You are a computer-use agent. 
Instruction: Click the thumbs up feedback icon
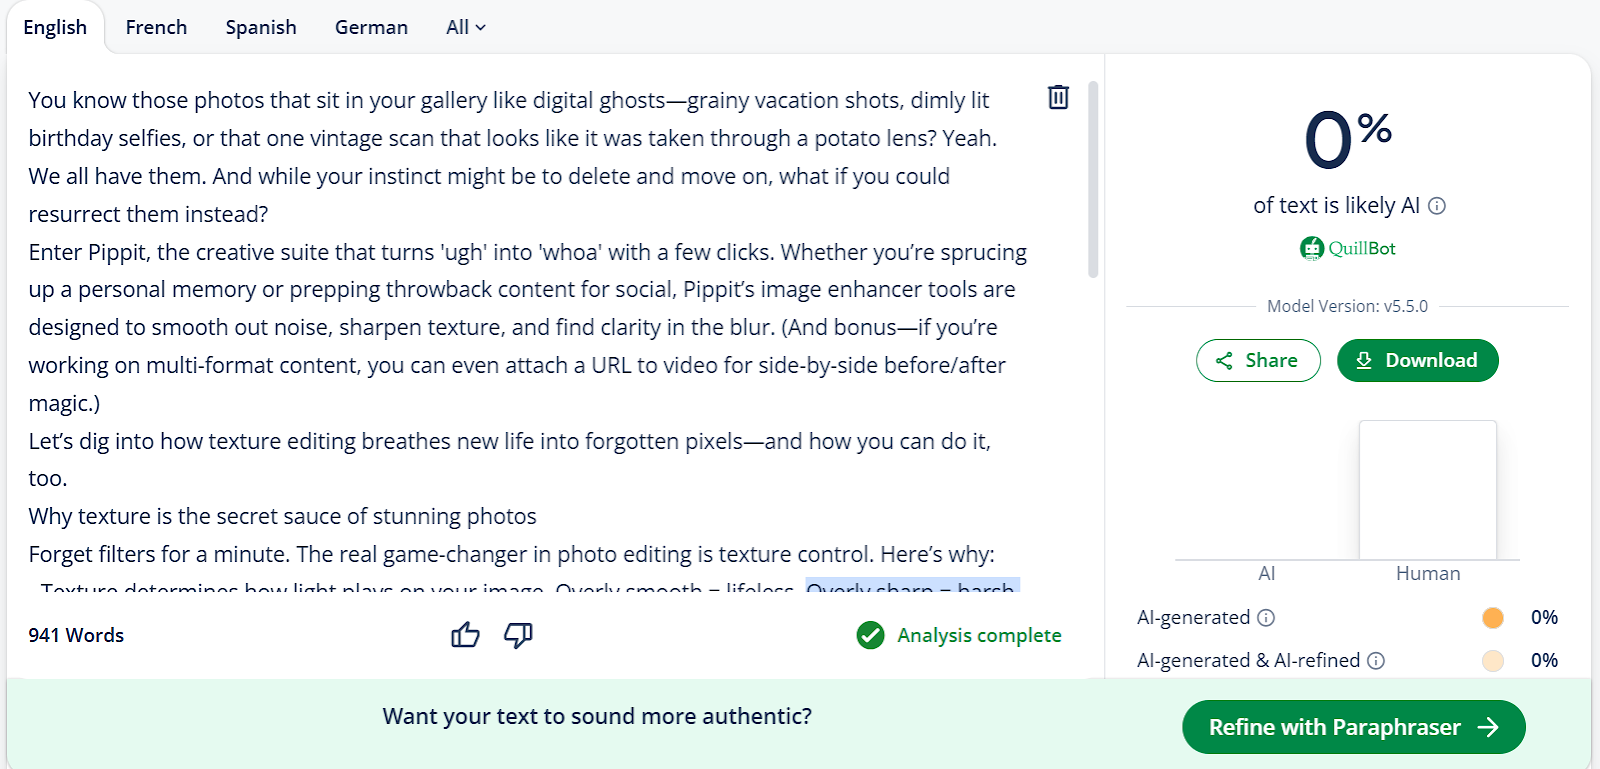tap(465, 635)
